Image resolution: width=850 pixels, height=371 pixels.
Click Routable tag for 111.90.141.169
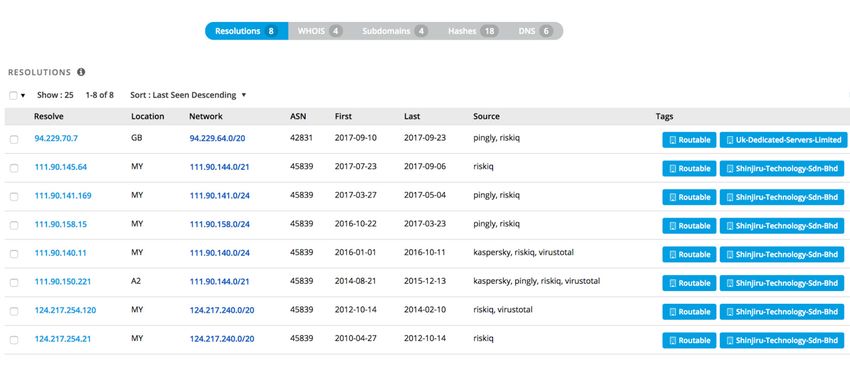[x=689, y=197]
